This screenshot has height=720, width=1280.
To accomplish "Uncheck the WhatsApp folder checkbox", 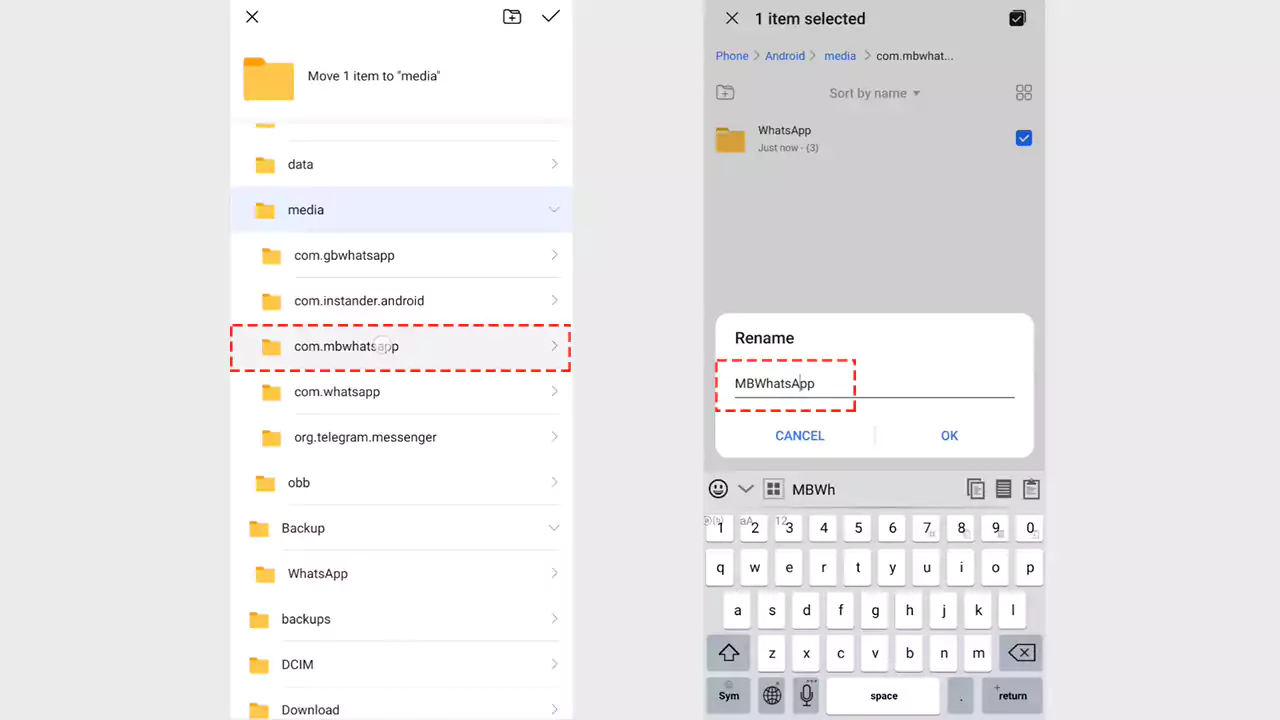I will [x=1024, y=138].
